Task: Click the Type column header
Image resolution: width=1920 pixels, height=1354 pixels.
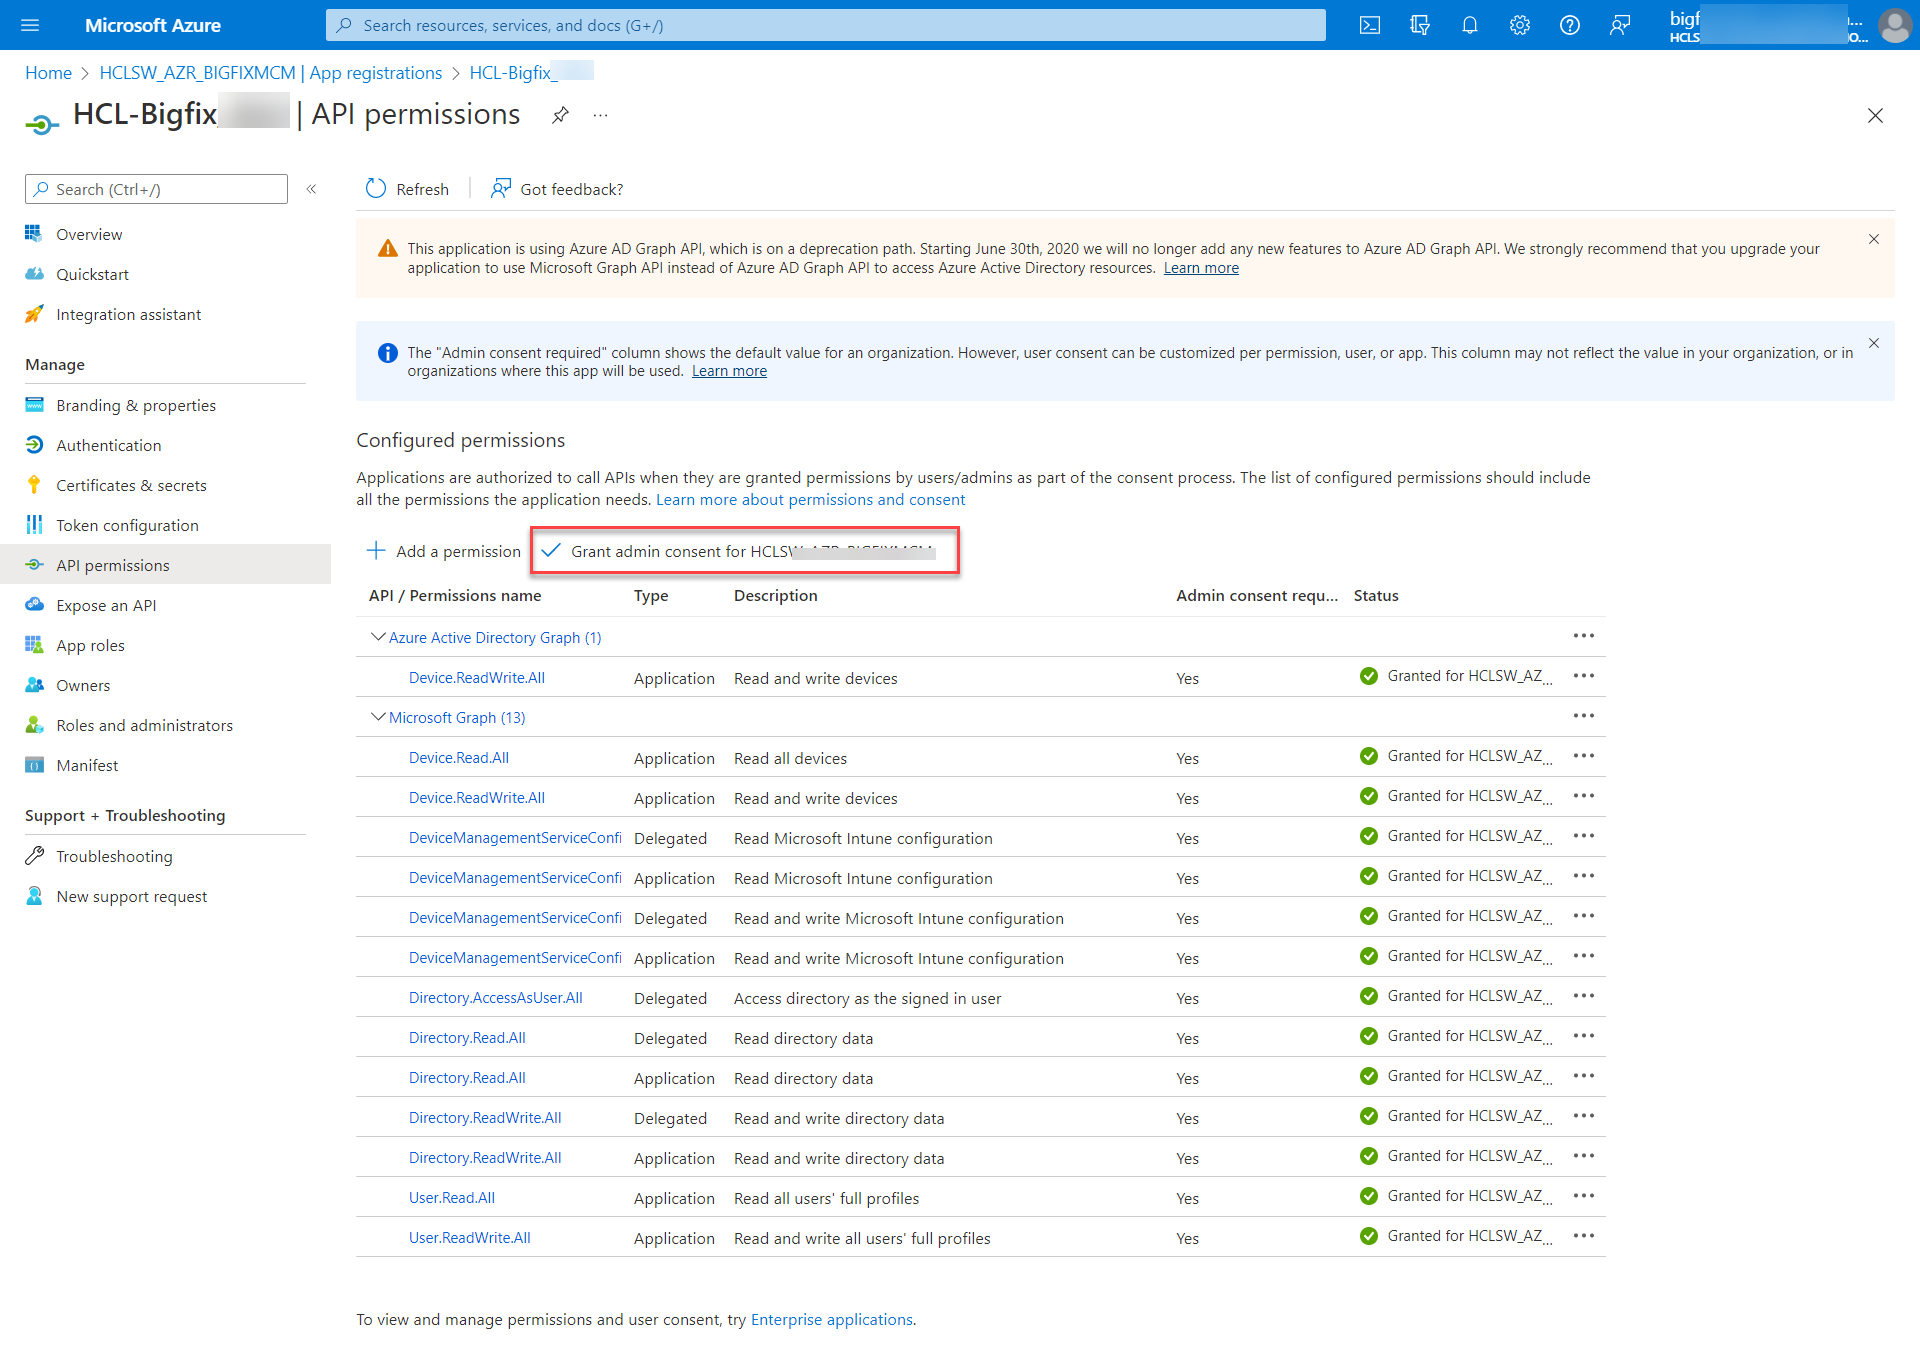Action: coord(651,595)
